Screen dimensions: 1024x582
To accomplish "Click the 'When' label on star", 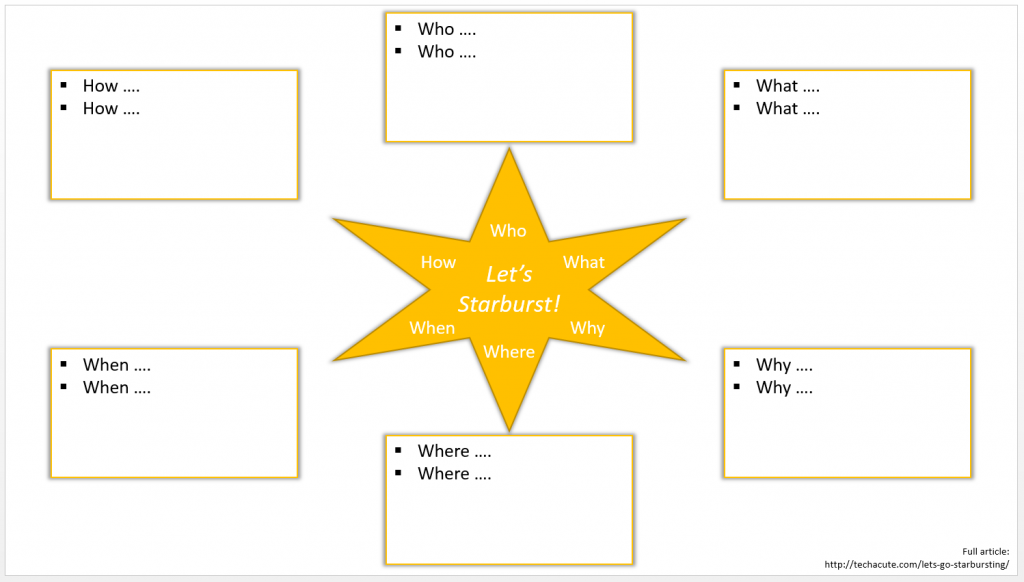I will [432, 328].
